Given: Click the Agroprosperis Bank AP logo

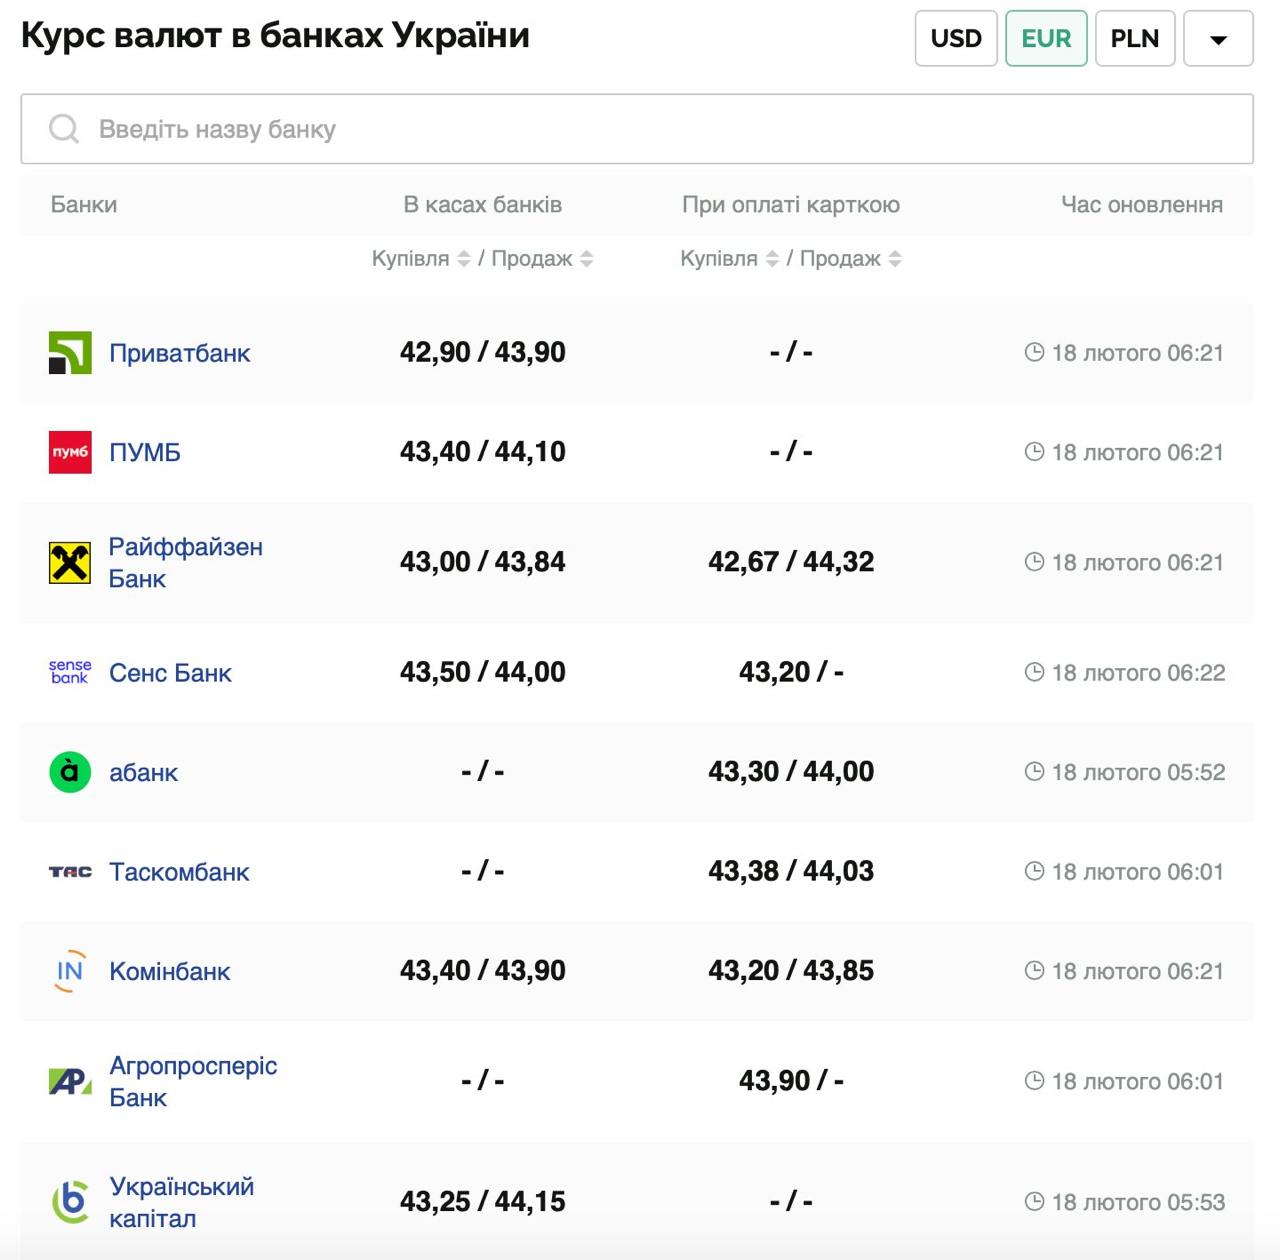Looking at the screenshot, I should point(70,1081).
